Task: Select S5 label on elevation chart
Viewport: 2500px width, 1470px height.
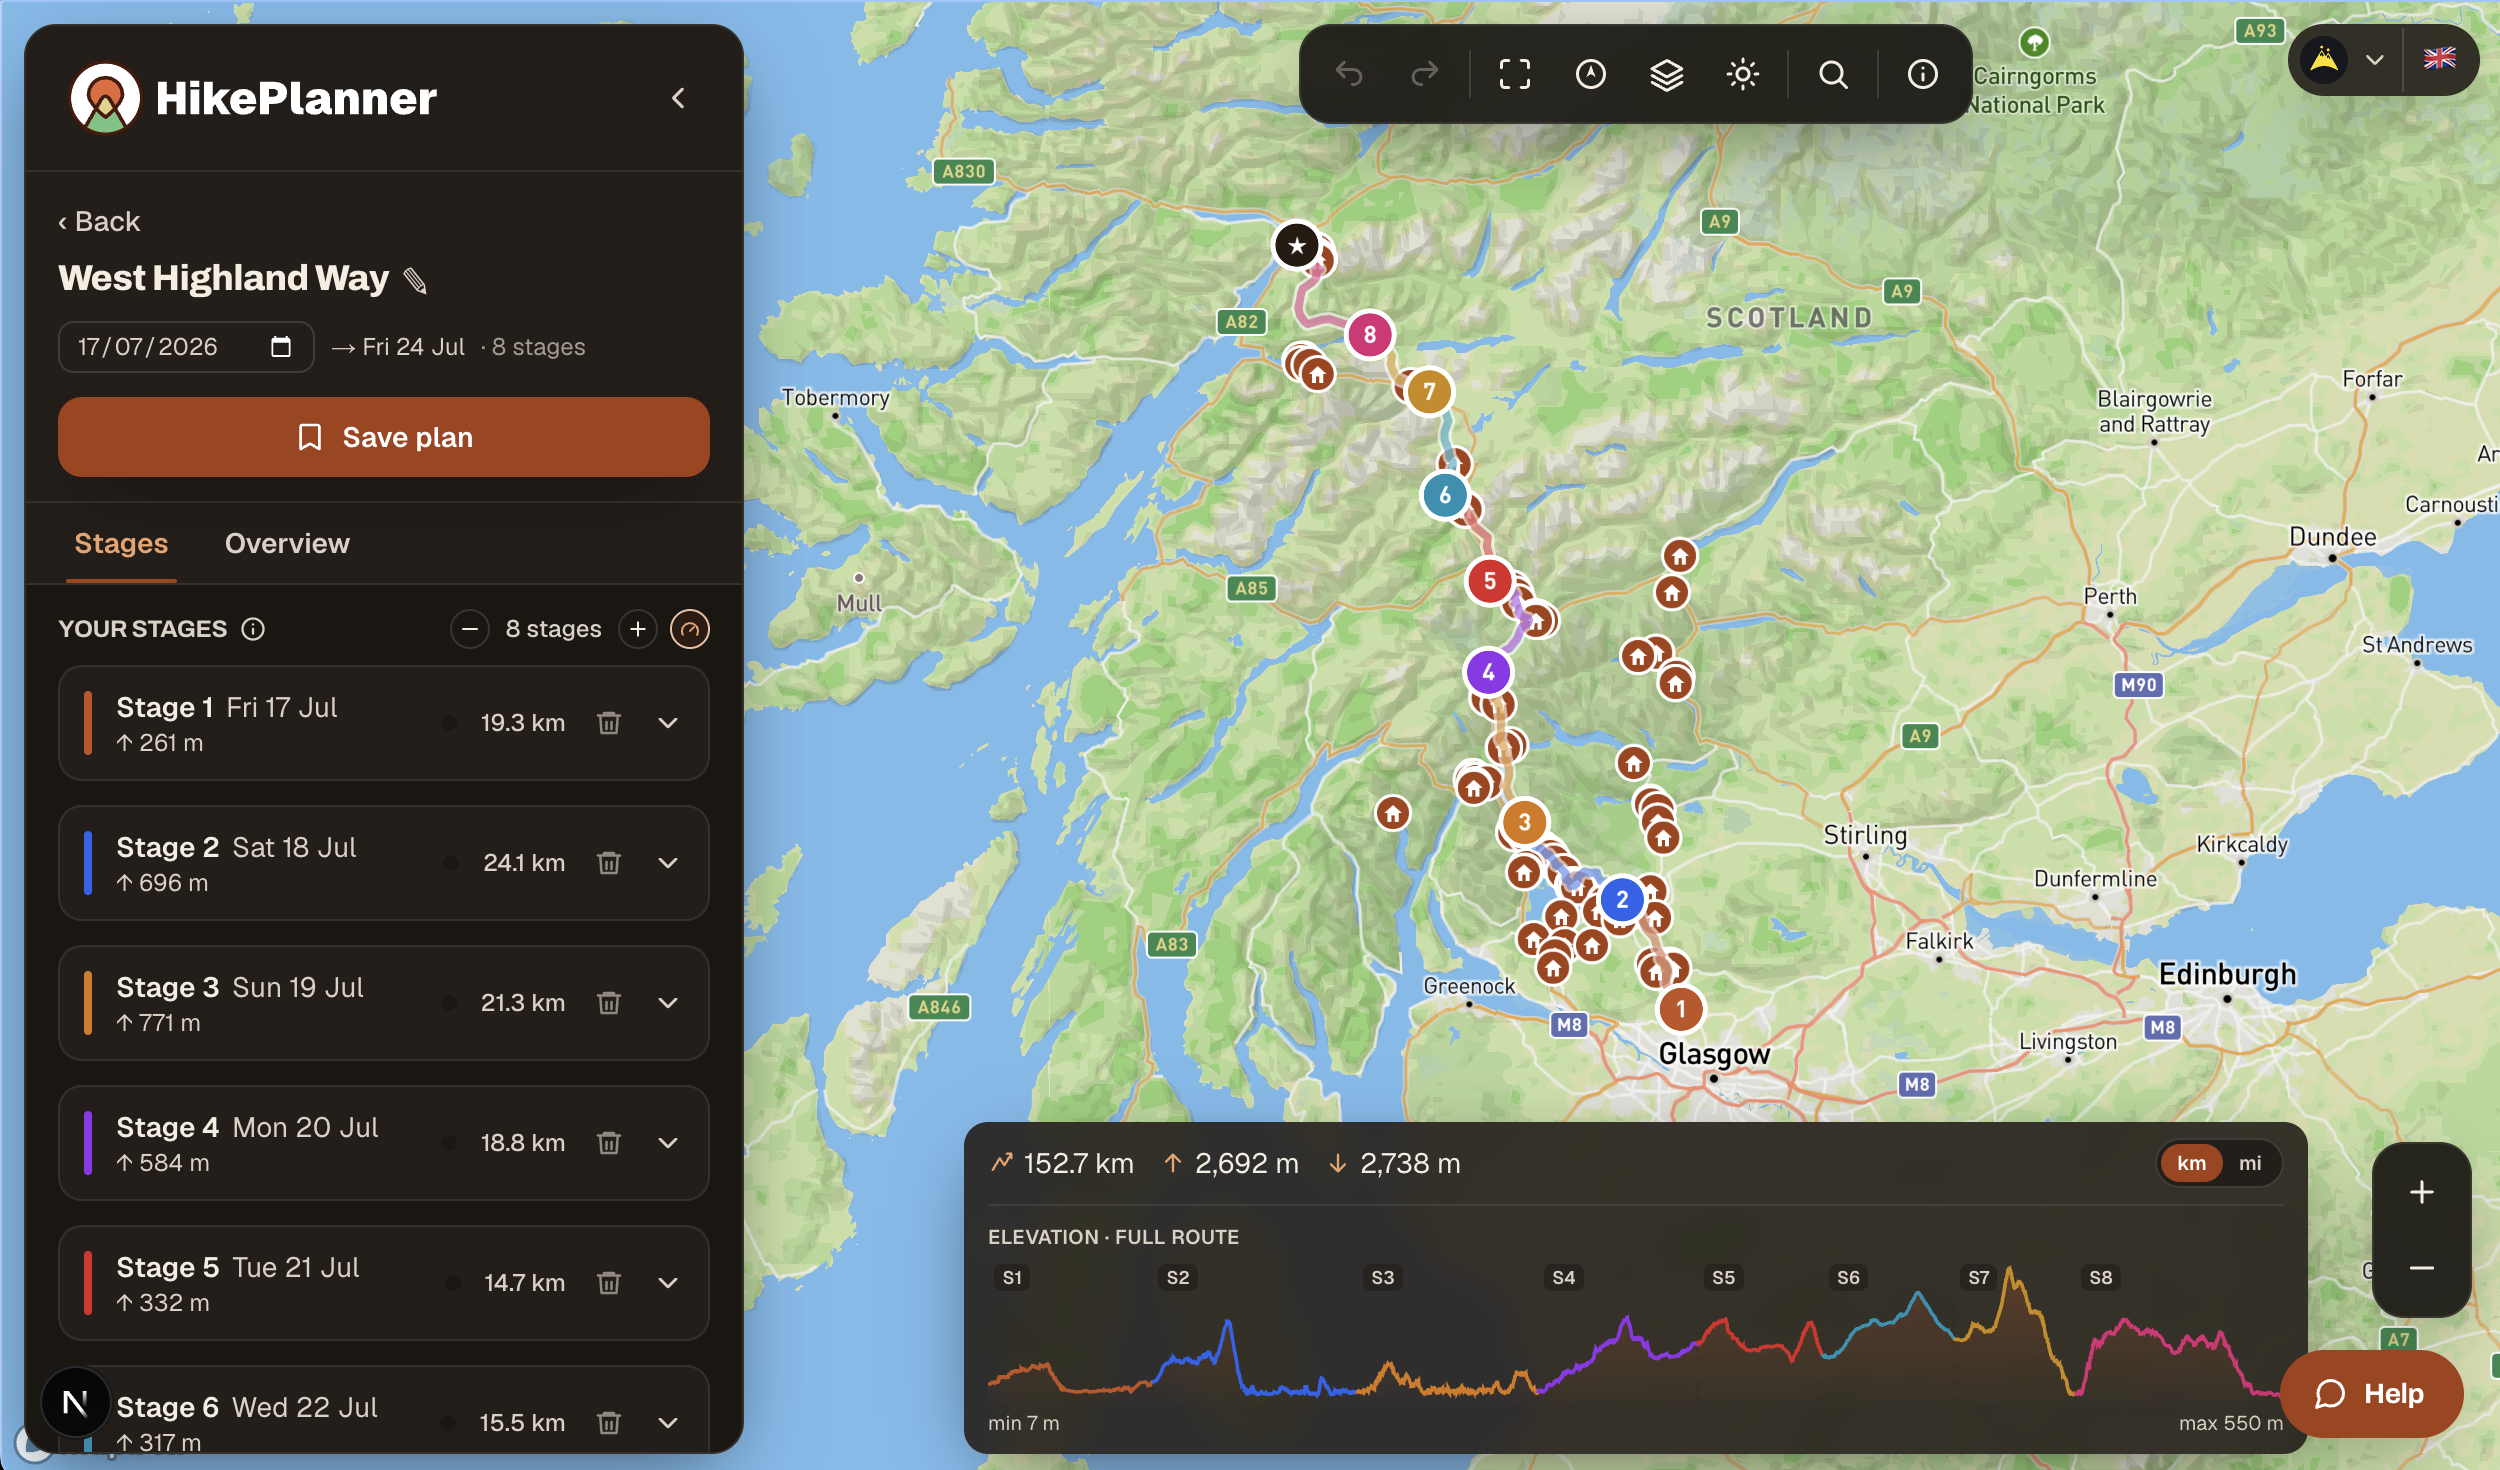Action: 1724,1278
